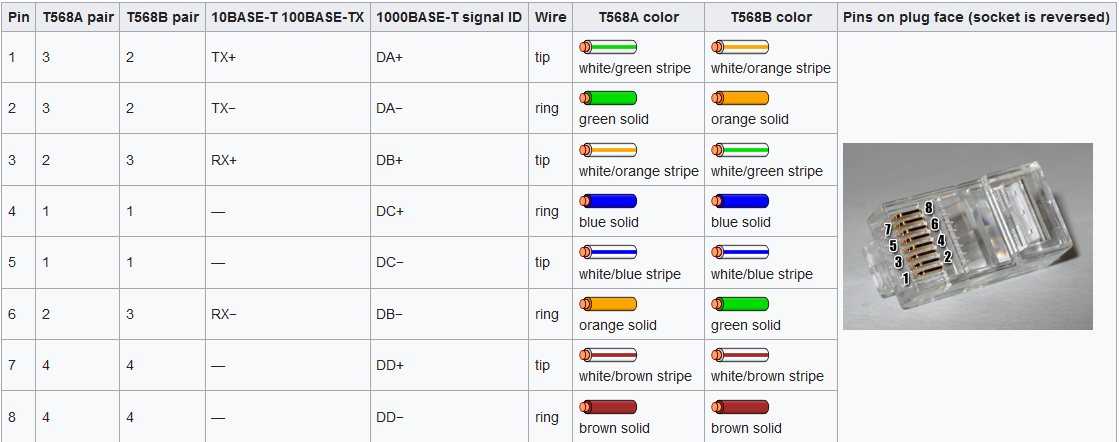
Task: Click the T568B brown solid wire icon
Action: [x=740, y=407]
